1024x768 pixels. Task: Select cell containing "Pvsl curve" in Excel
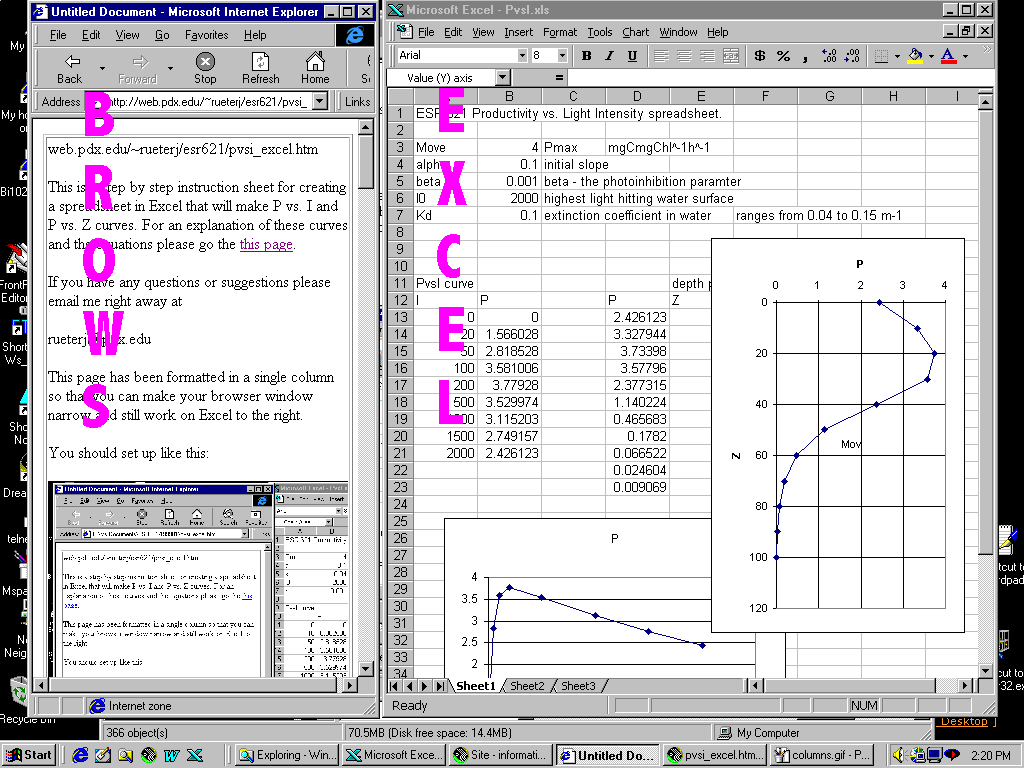[x=445, y=283]
